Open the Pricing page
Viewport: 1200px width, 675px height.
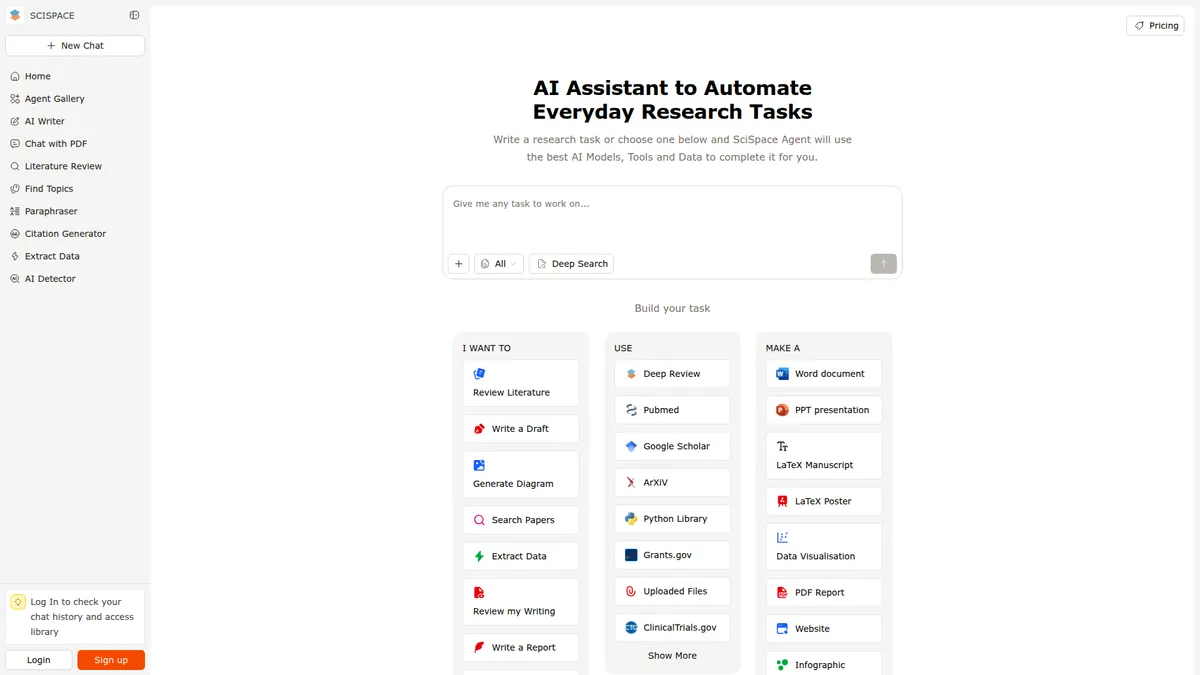(1155, 26)
